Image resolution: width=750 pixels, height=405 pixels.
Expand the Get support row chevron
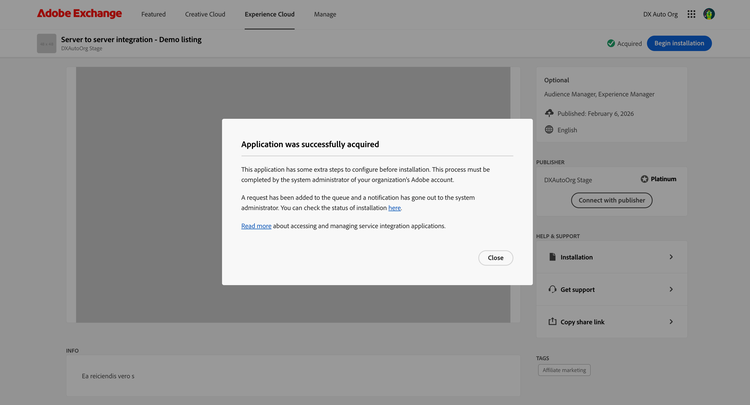(671, 289)
